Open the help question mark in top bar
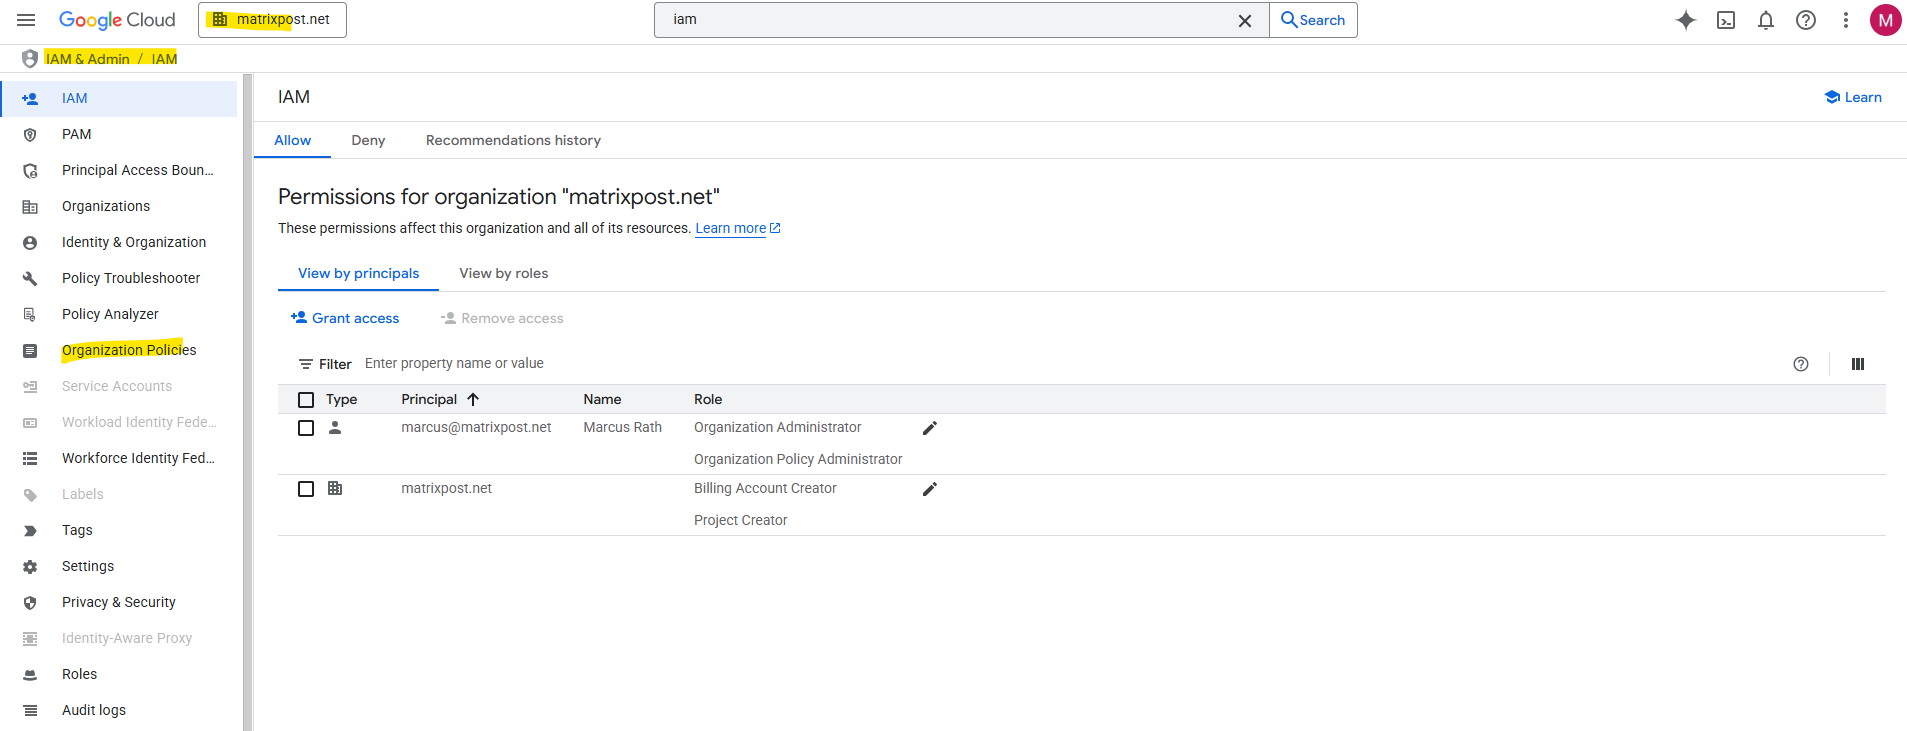Image resolution: width=1907 pixels, height=731 pixels. coord(1805,20)
